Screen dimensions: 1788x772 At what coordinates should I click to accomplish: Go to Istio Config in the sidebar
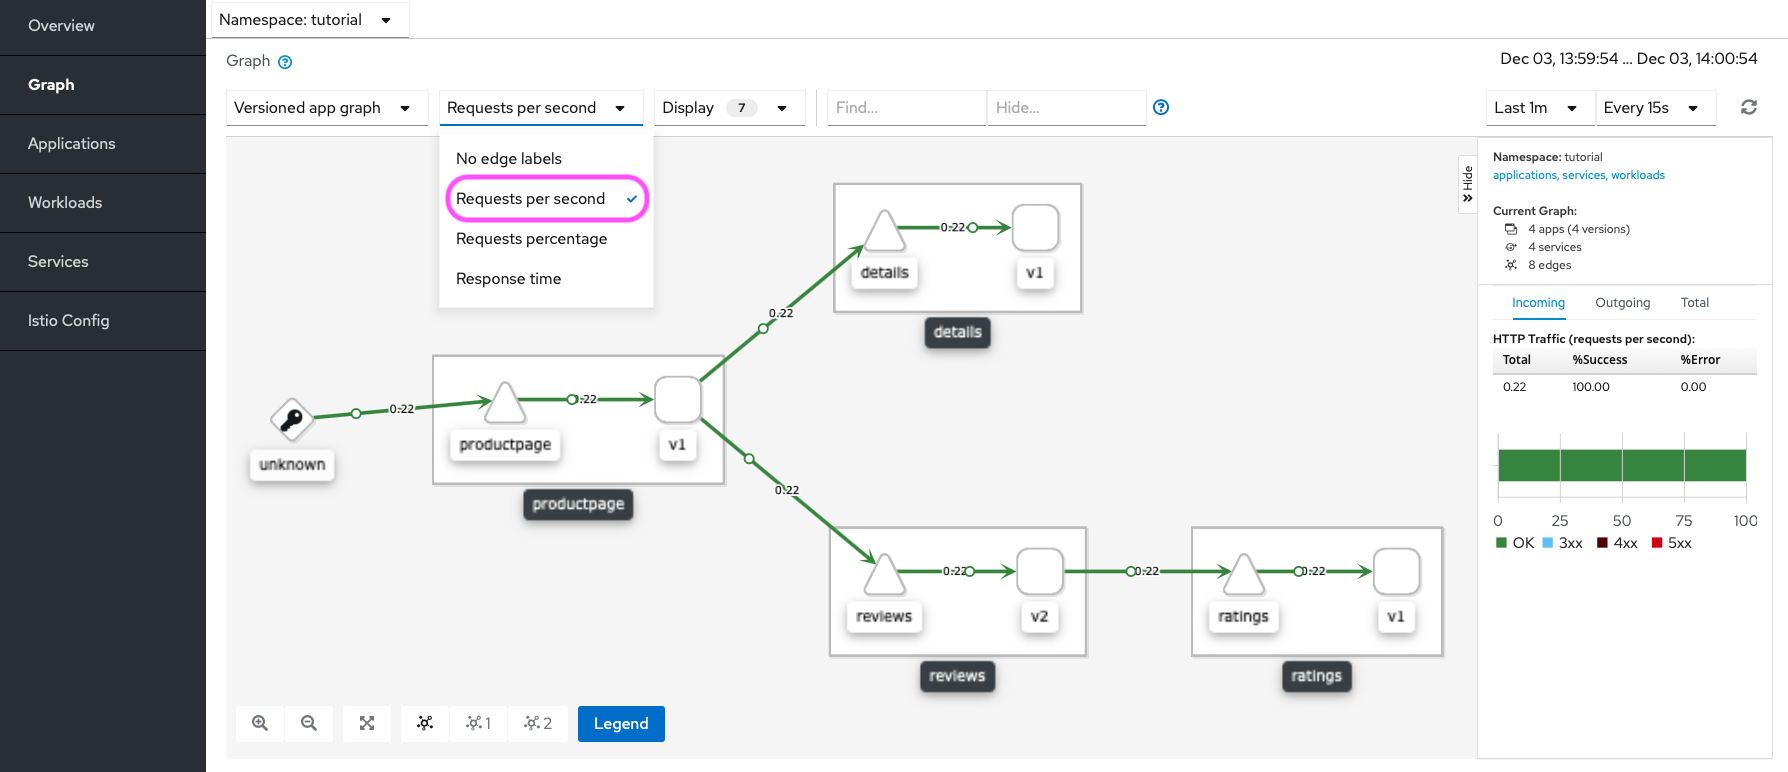tap(103, 321)
